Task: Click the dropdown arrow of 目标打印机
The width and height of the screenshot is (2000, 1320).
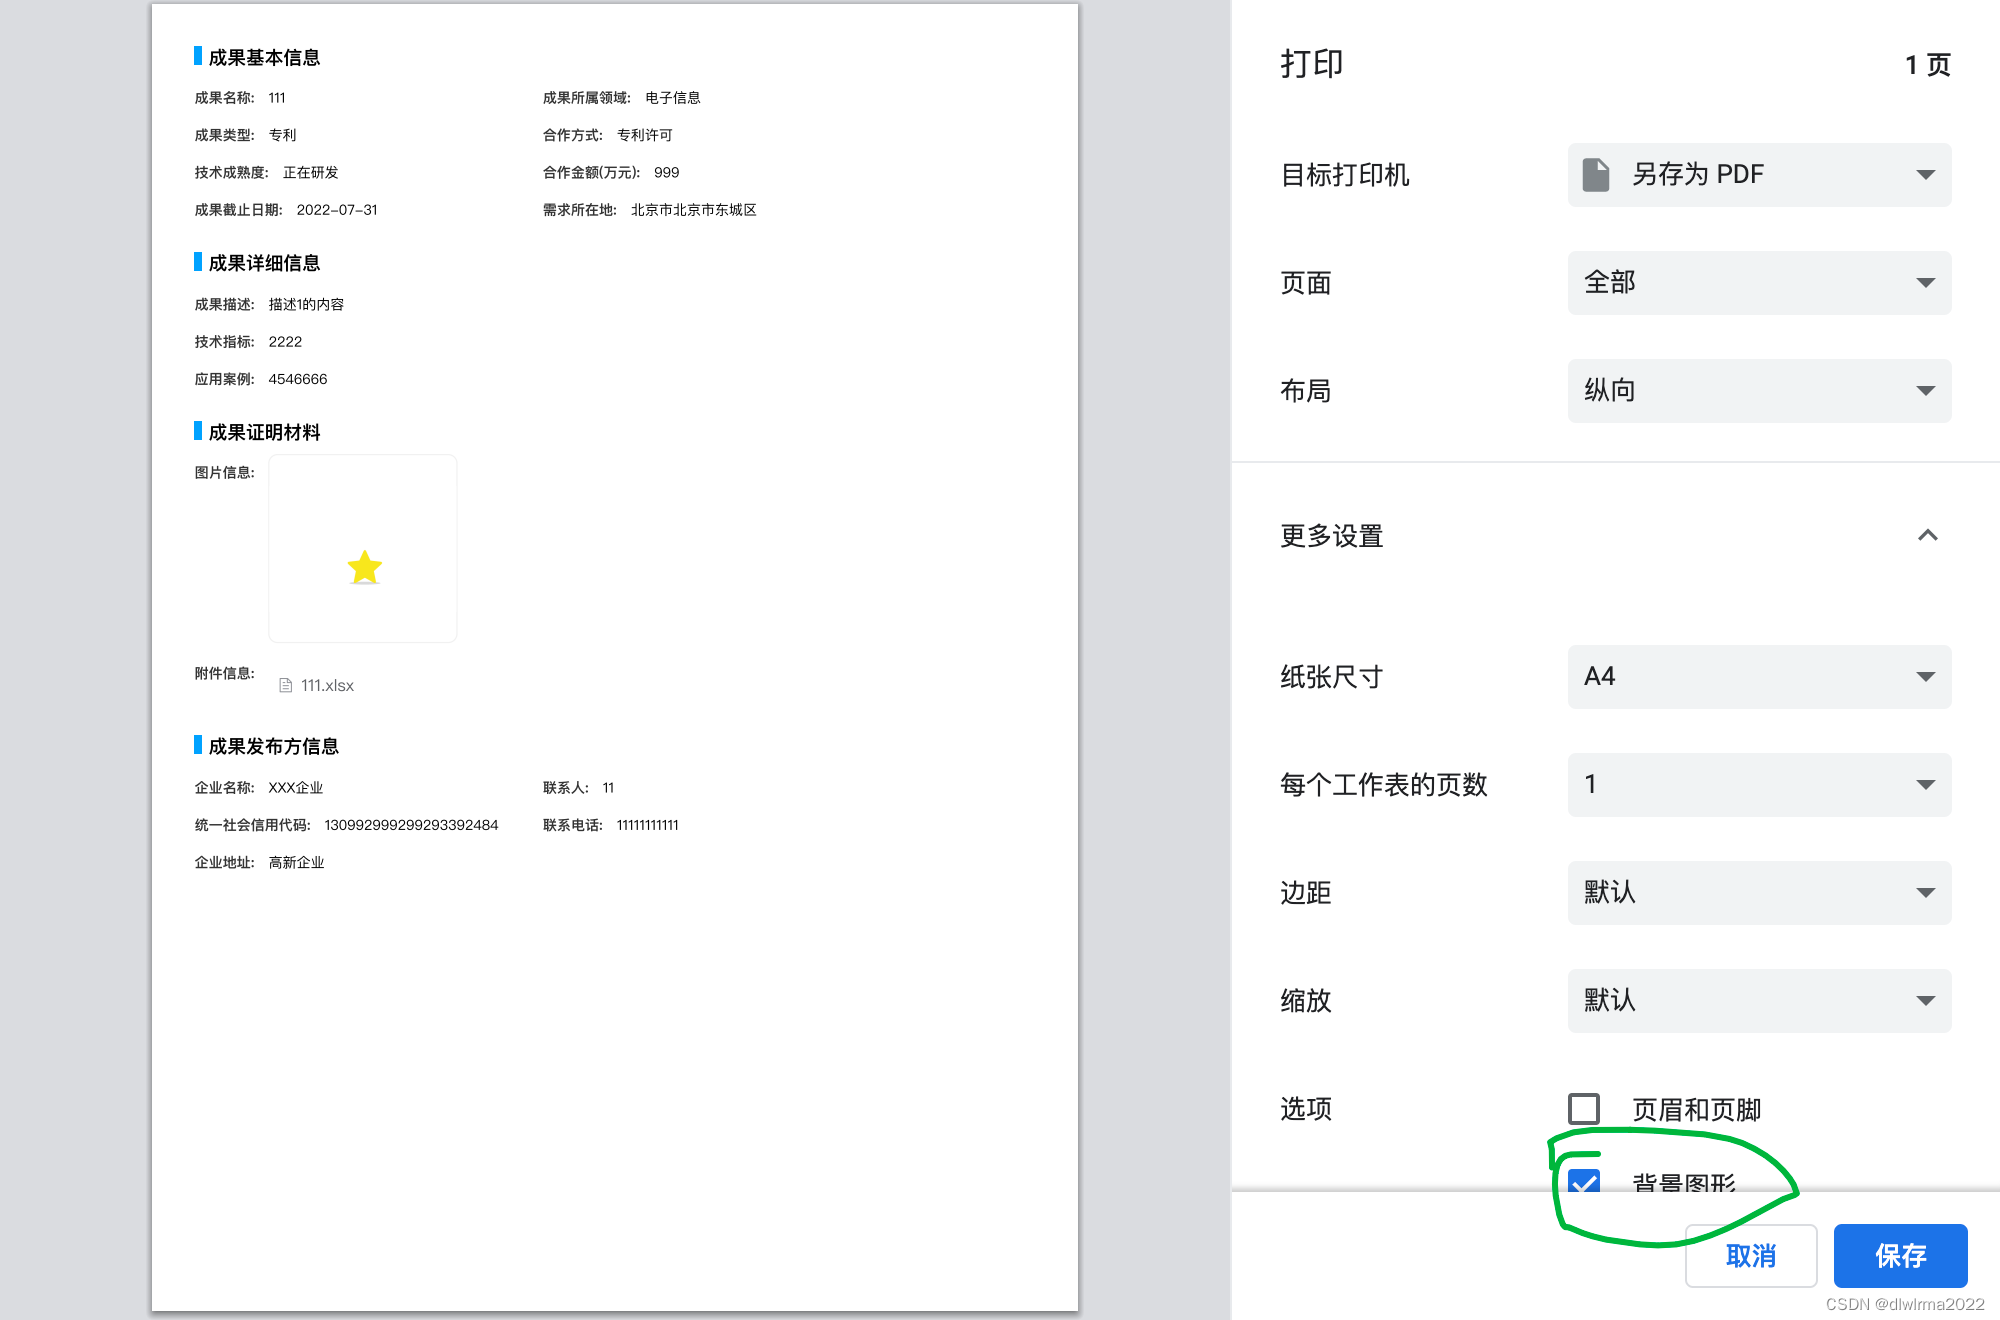Action: tap(1925, 175)
